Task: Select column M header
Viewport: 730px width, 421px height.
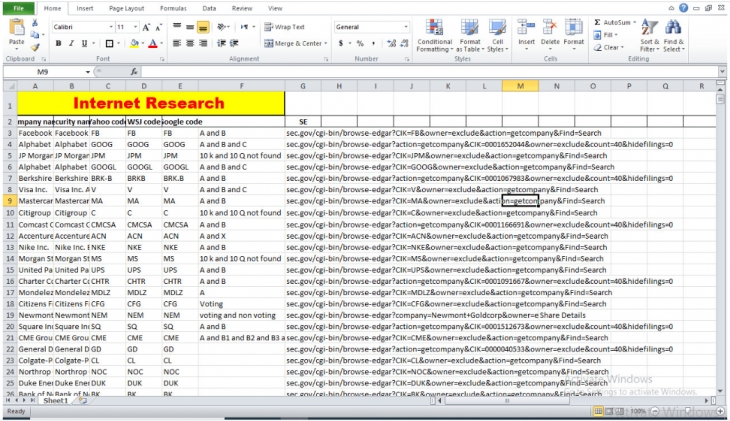Action: [520, 86]
